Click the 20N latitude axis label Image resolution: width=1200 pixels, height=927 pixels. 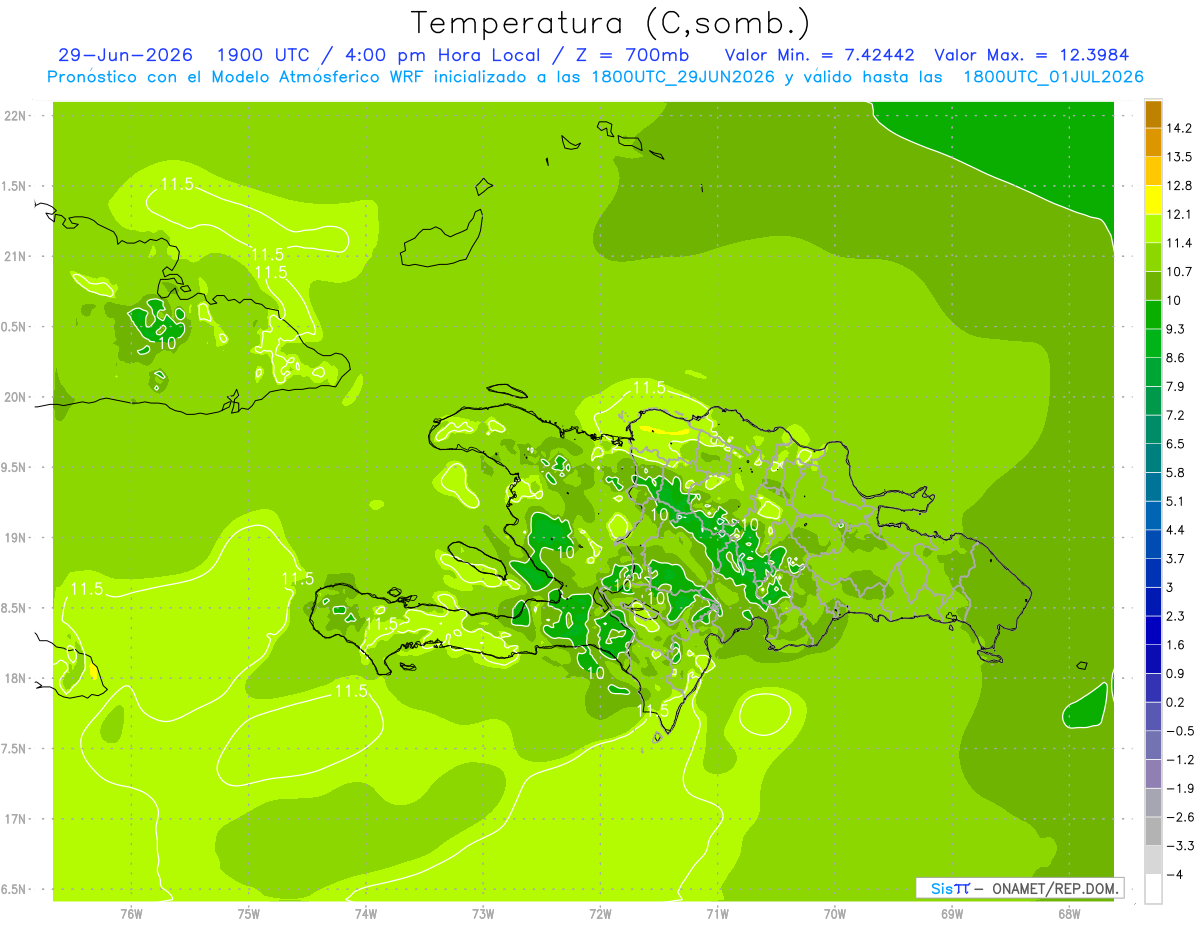[x=15, y=397]
